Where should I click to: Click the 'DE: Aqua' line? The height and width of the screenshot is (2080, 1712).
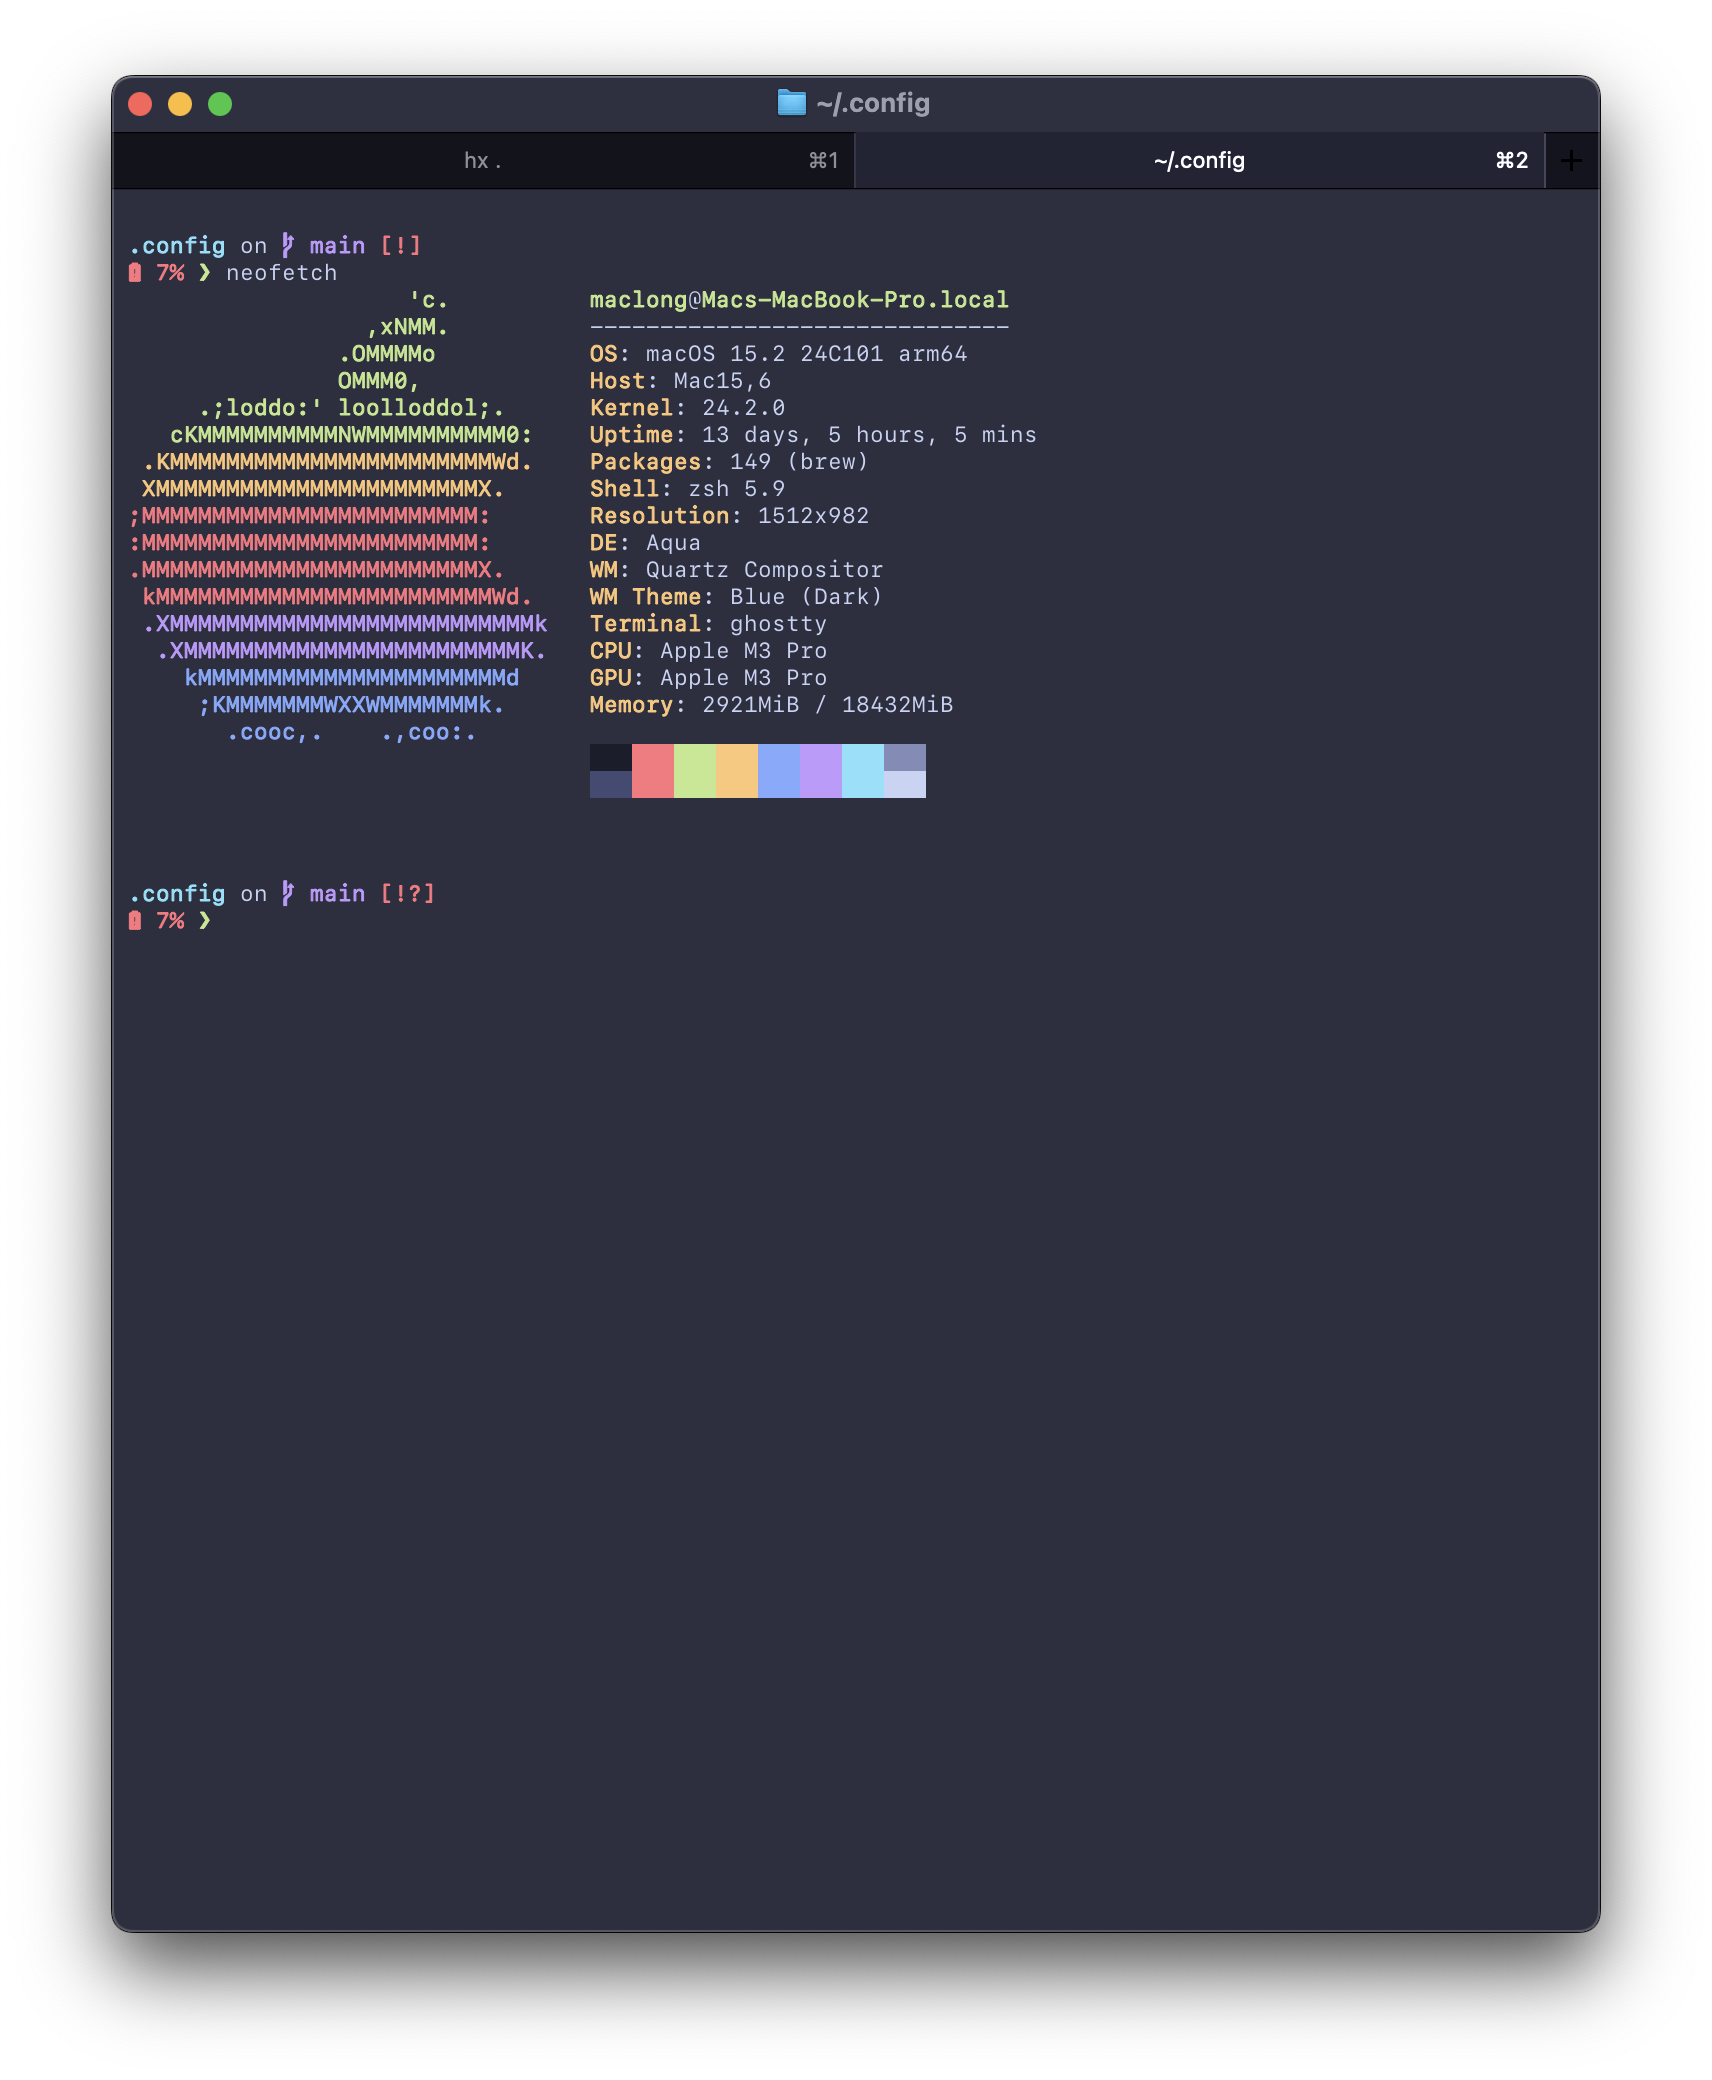coord(645,543)
